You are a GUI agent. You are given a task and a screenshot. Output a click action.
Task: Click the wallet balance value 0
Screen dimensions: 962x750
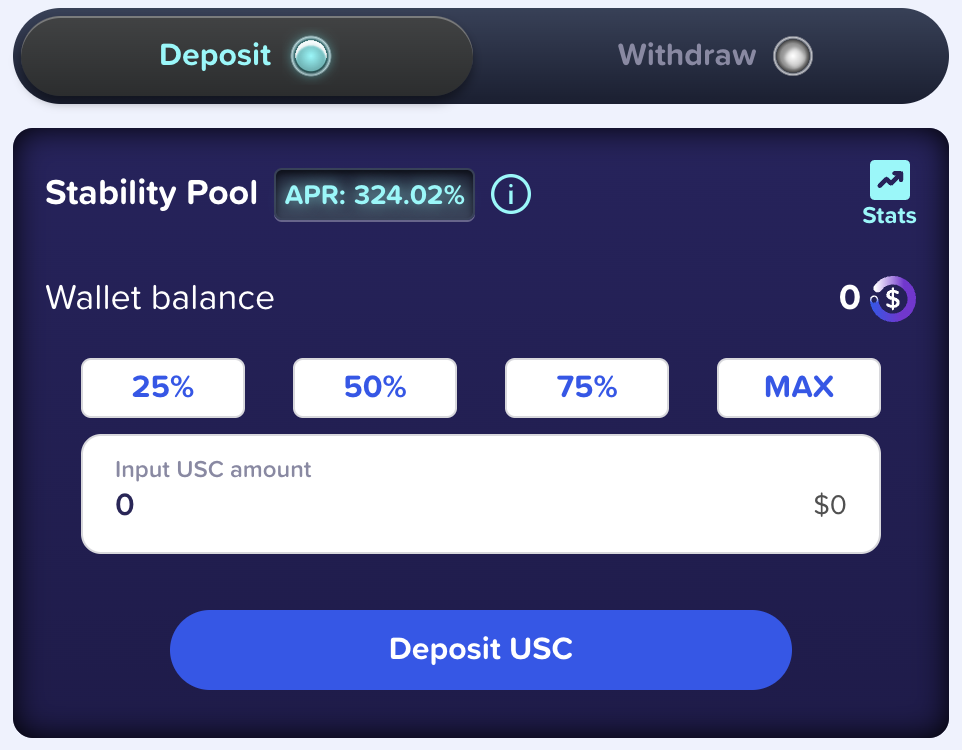pos(849,297)
